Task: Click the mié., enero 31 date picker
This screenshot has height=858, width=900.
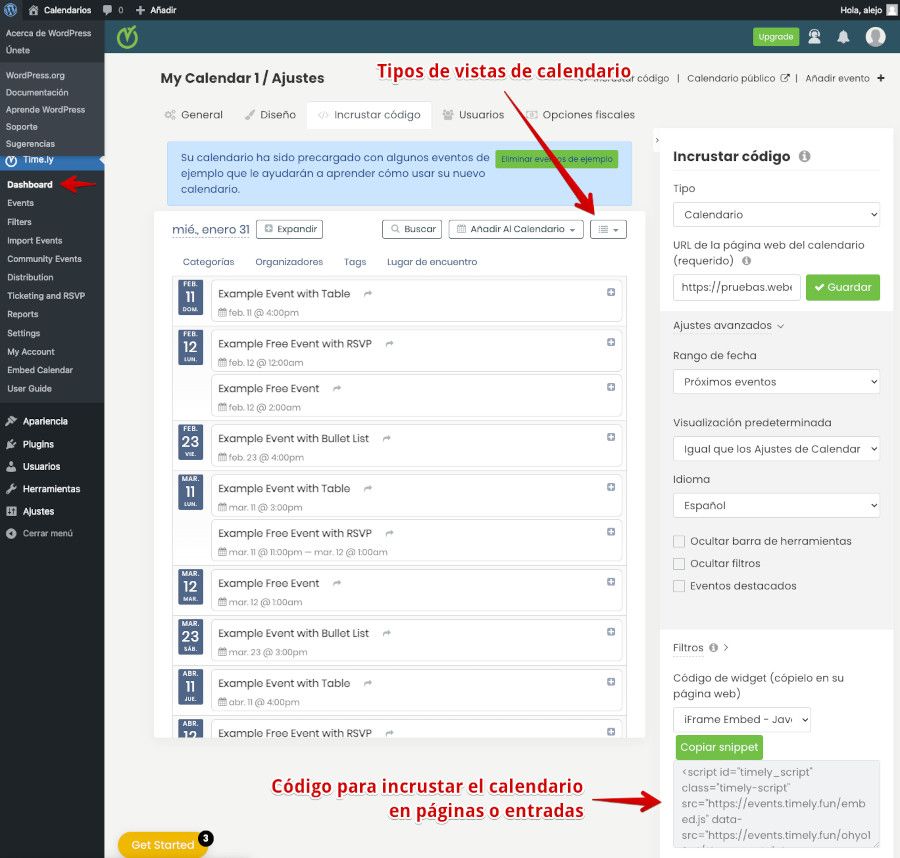Action: 211,230
